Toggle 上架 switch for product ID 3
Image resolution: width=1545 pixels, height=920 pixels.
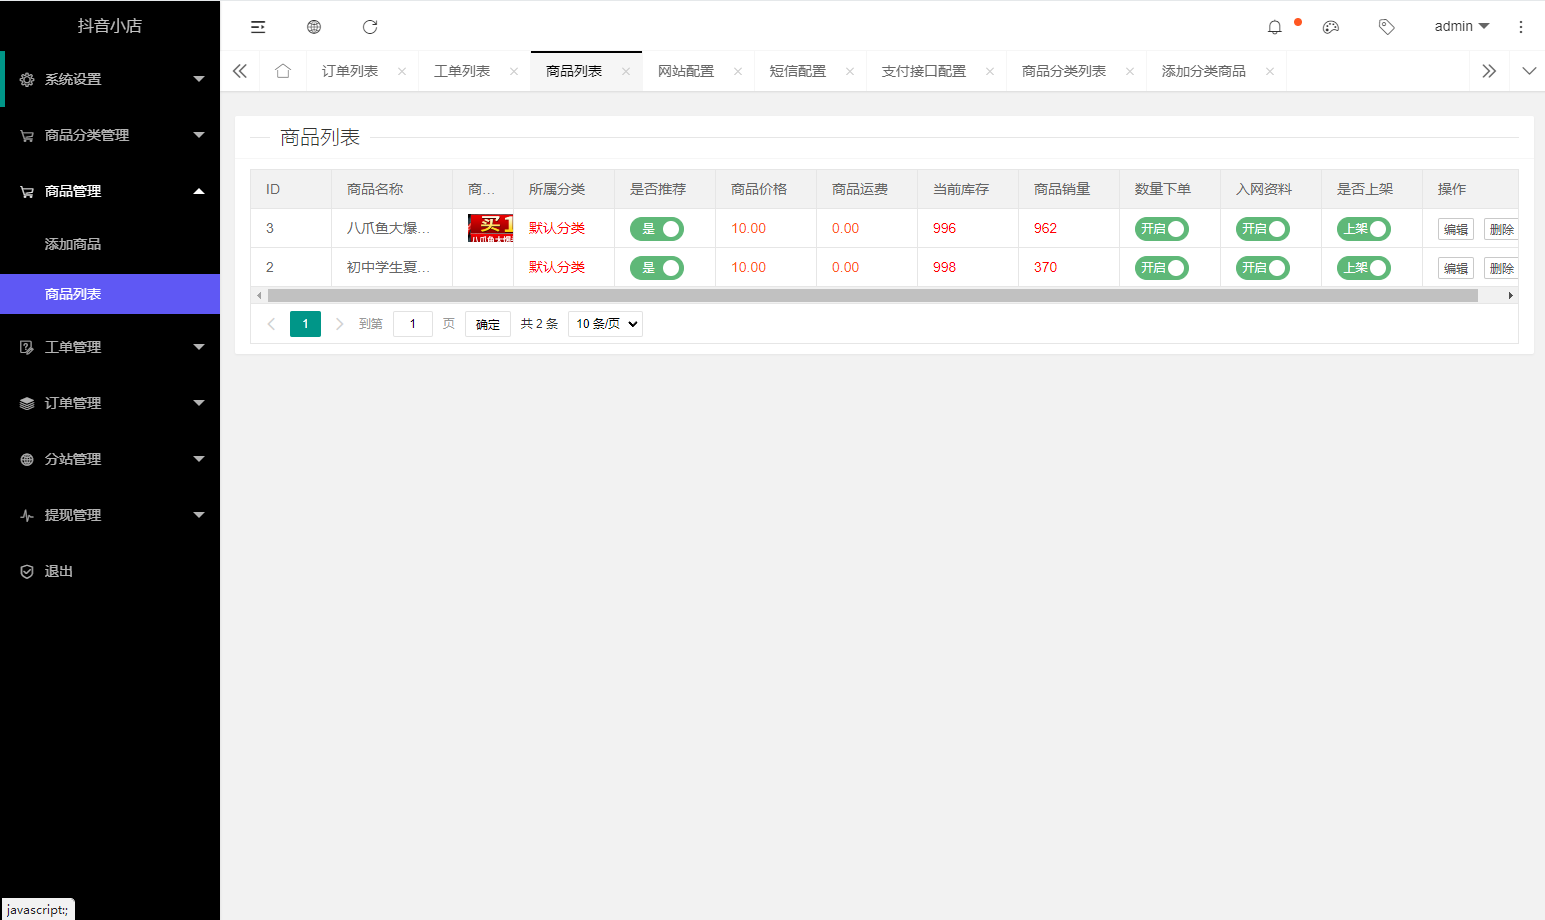pos(1363,228)
